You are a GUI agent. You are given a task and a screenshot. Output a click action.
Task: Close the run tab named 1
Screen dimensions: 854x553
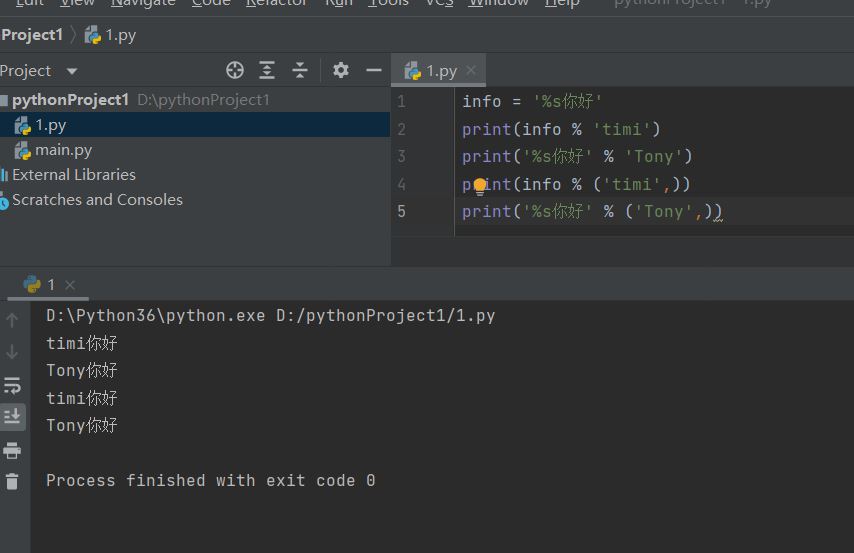70,284
